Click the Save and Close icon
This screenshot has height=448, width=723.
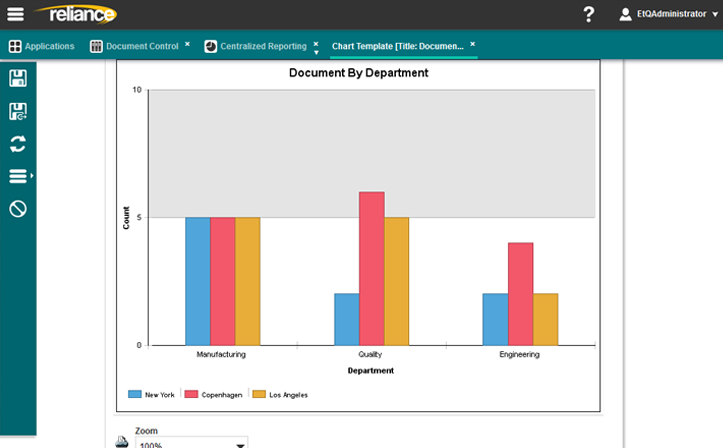click(x=17, y=111)
